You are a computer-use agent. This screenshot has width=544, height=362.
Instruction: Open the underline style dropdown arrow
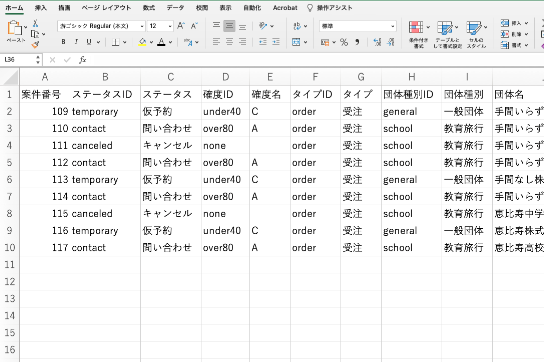[99, 42]
